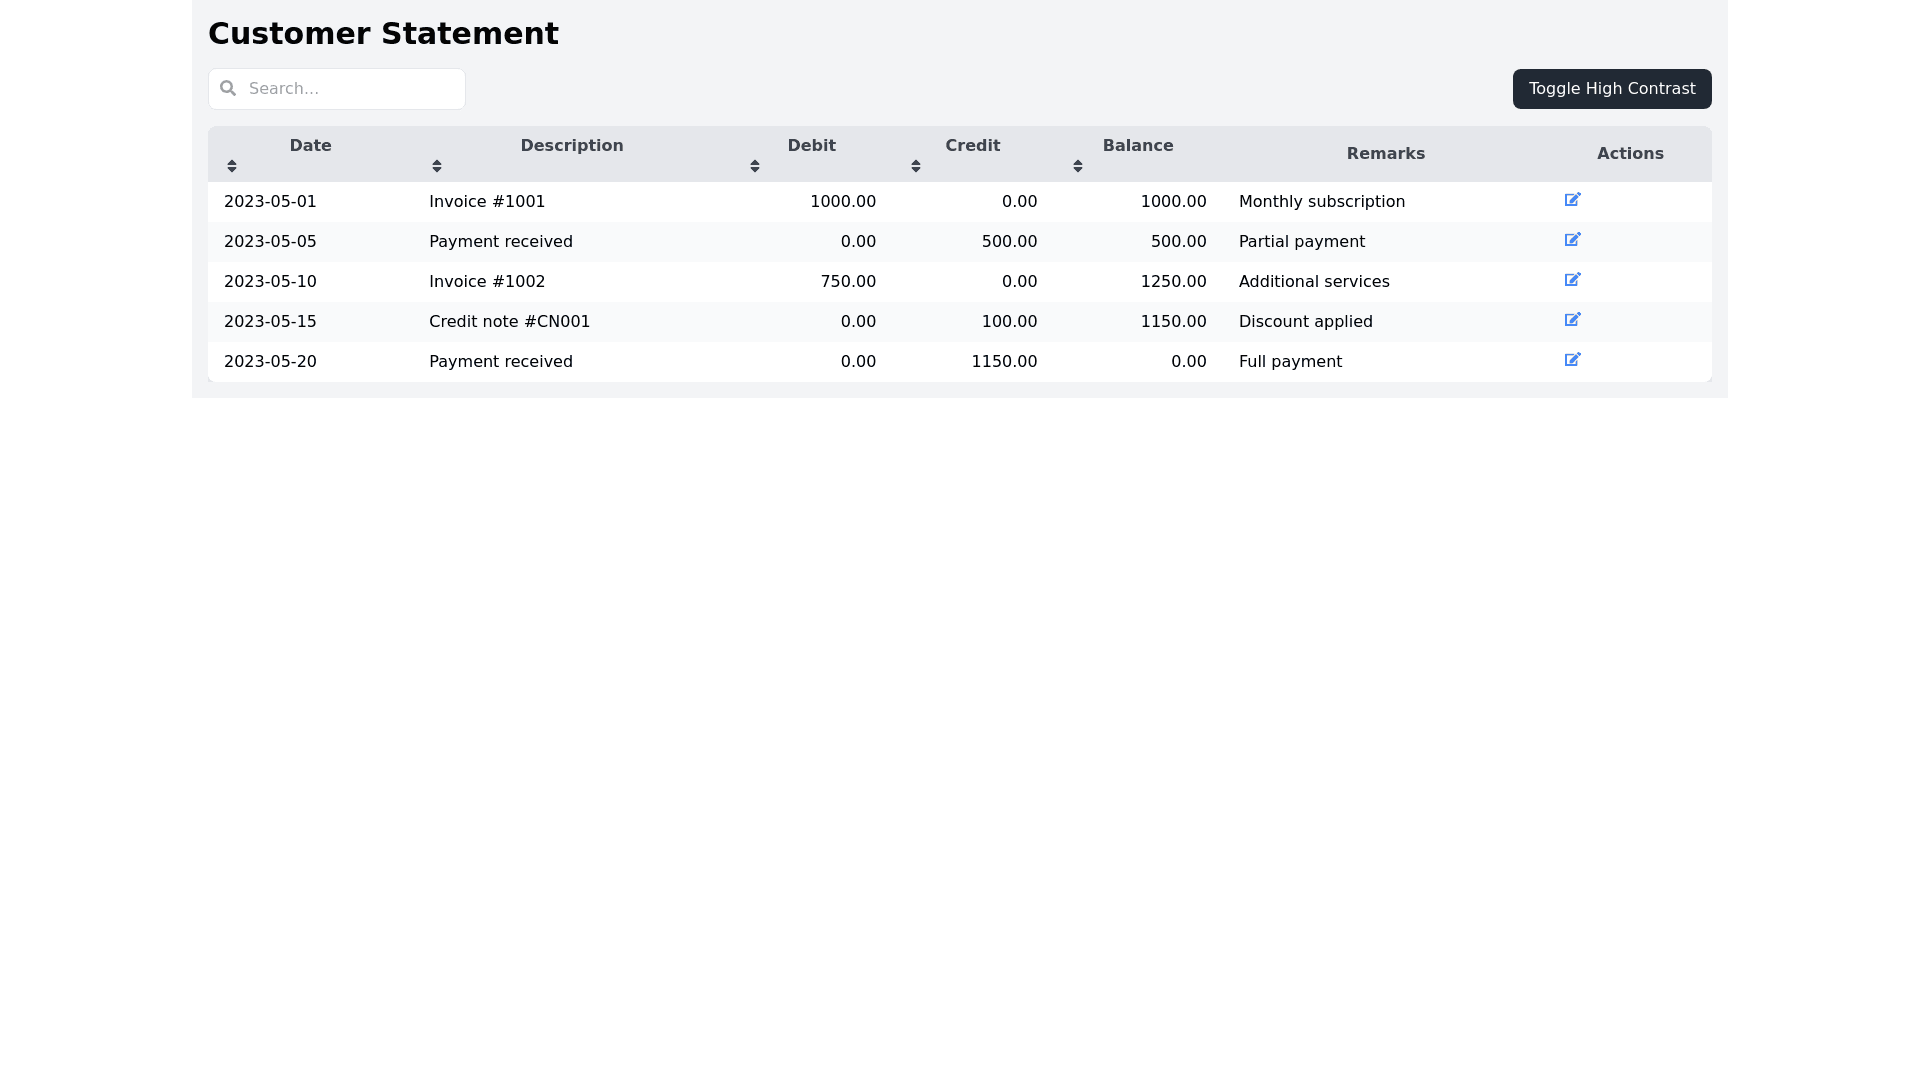This screenshot has width=1920, height=1080.
Task: Click the 1150.00 credit amount cell
Action: [x=1003, y=362]
